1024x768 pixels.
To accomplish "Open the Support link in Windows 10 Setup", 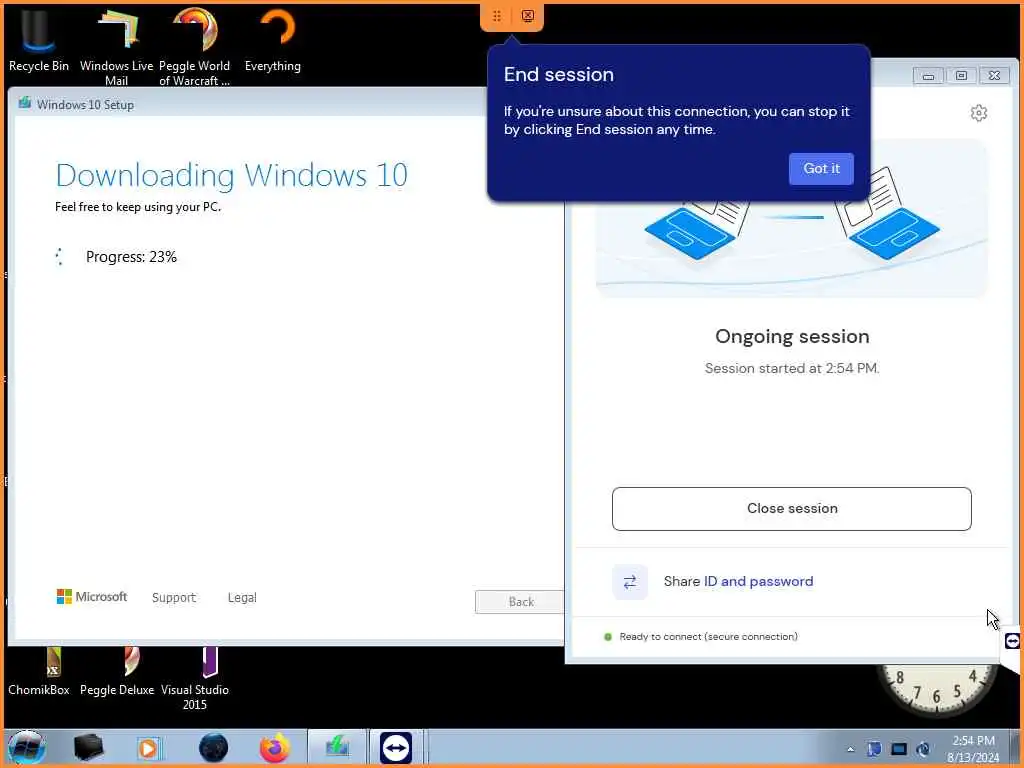I will click(174, 598).
